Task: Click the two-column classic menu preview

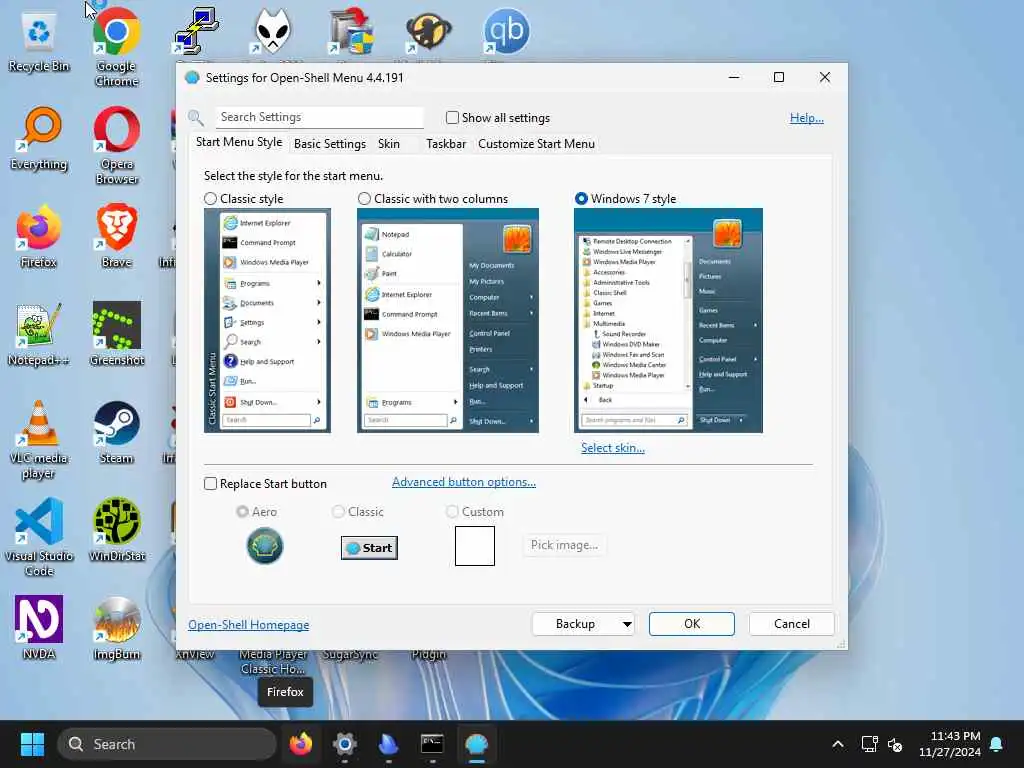Action: [x=448, y=321]
